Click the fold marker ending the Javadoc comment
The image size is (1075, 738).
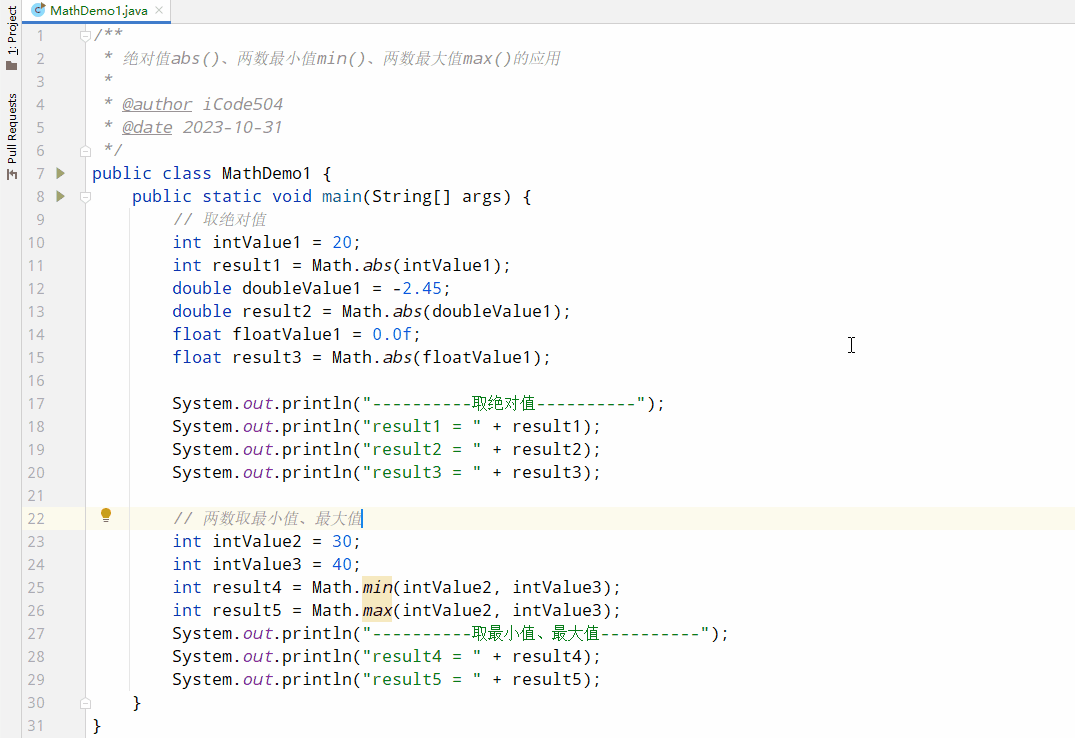[x=86, y=150]
